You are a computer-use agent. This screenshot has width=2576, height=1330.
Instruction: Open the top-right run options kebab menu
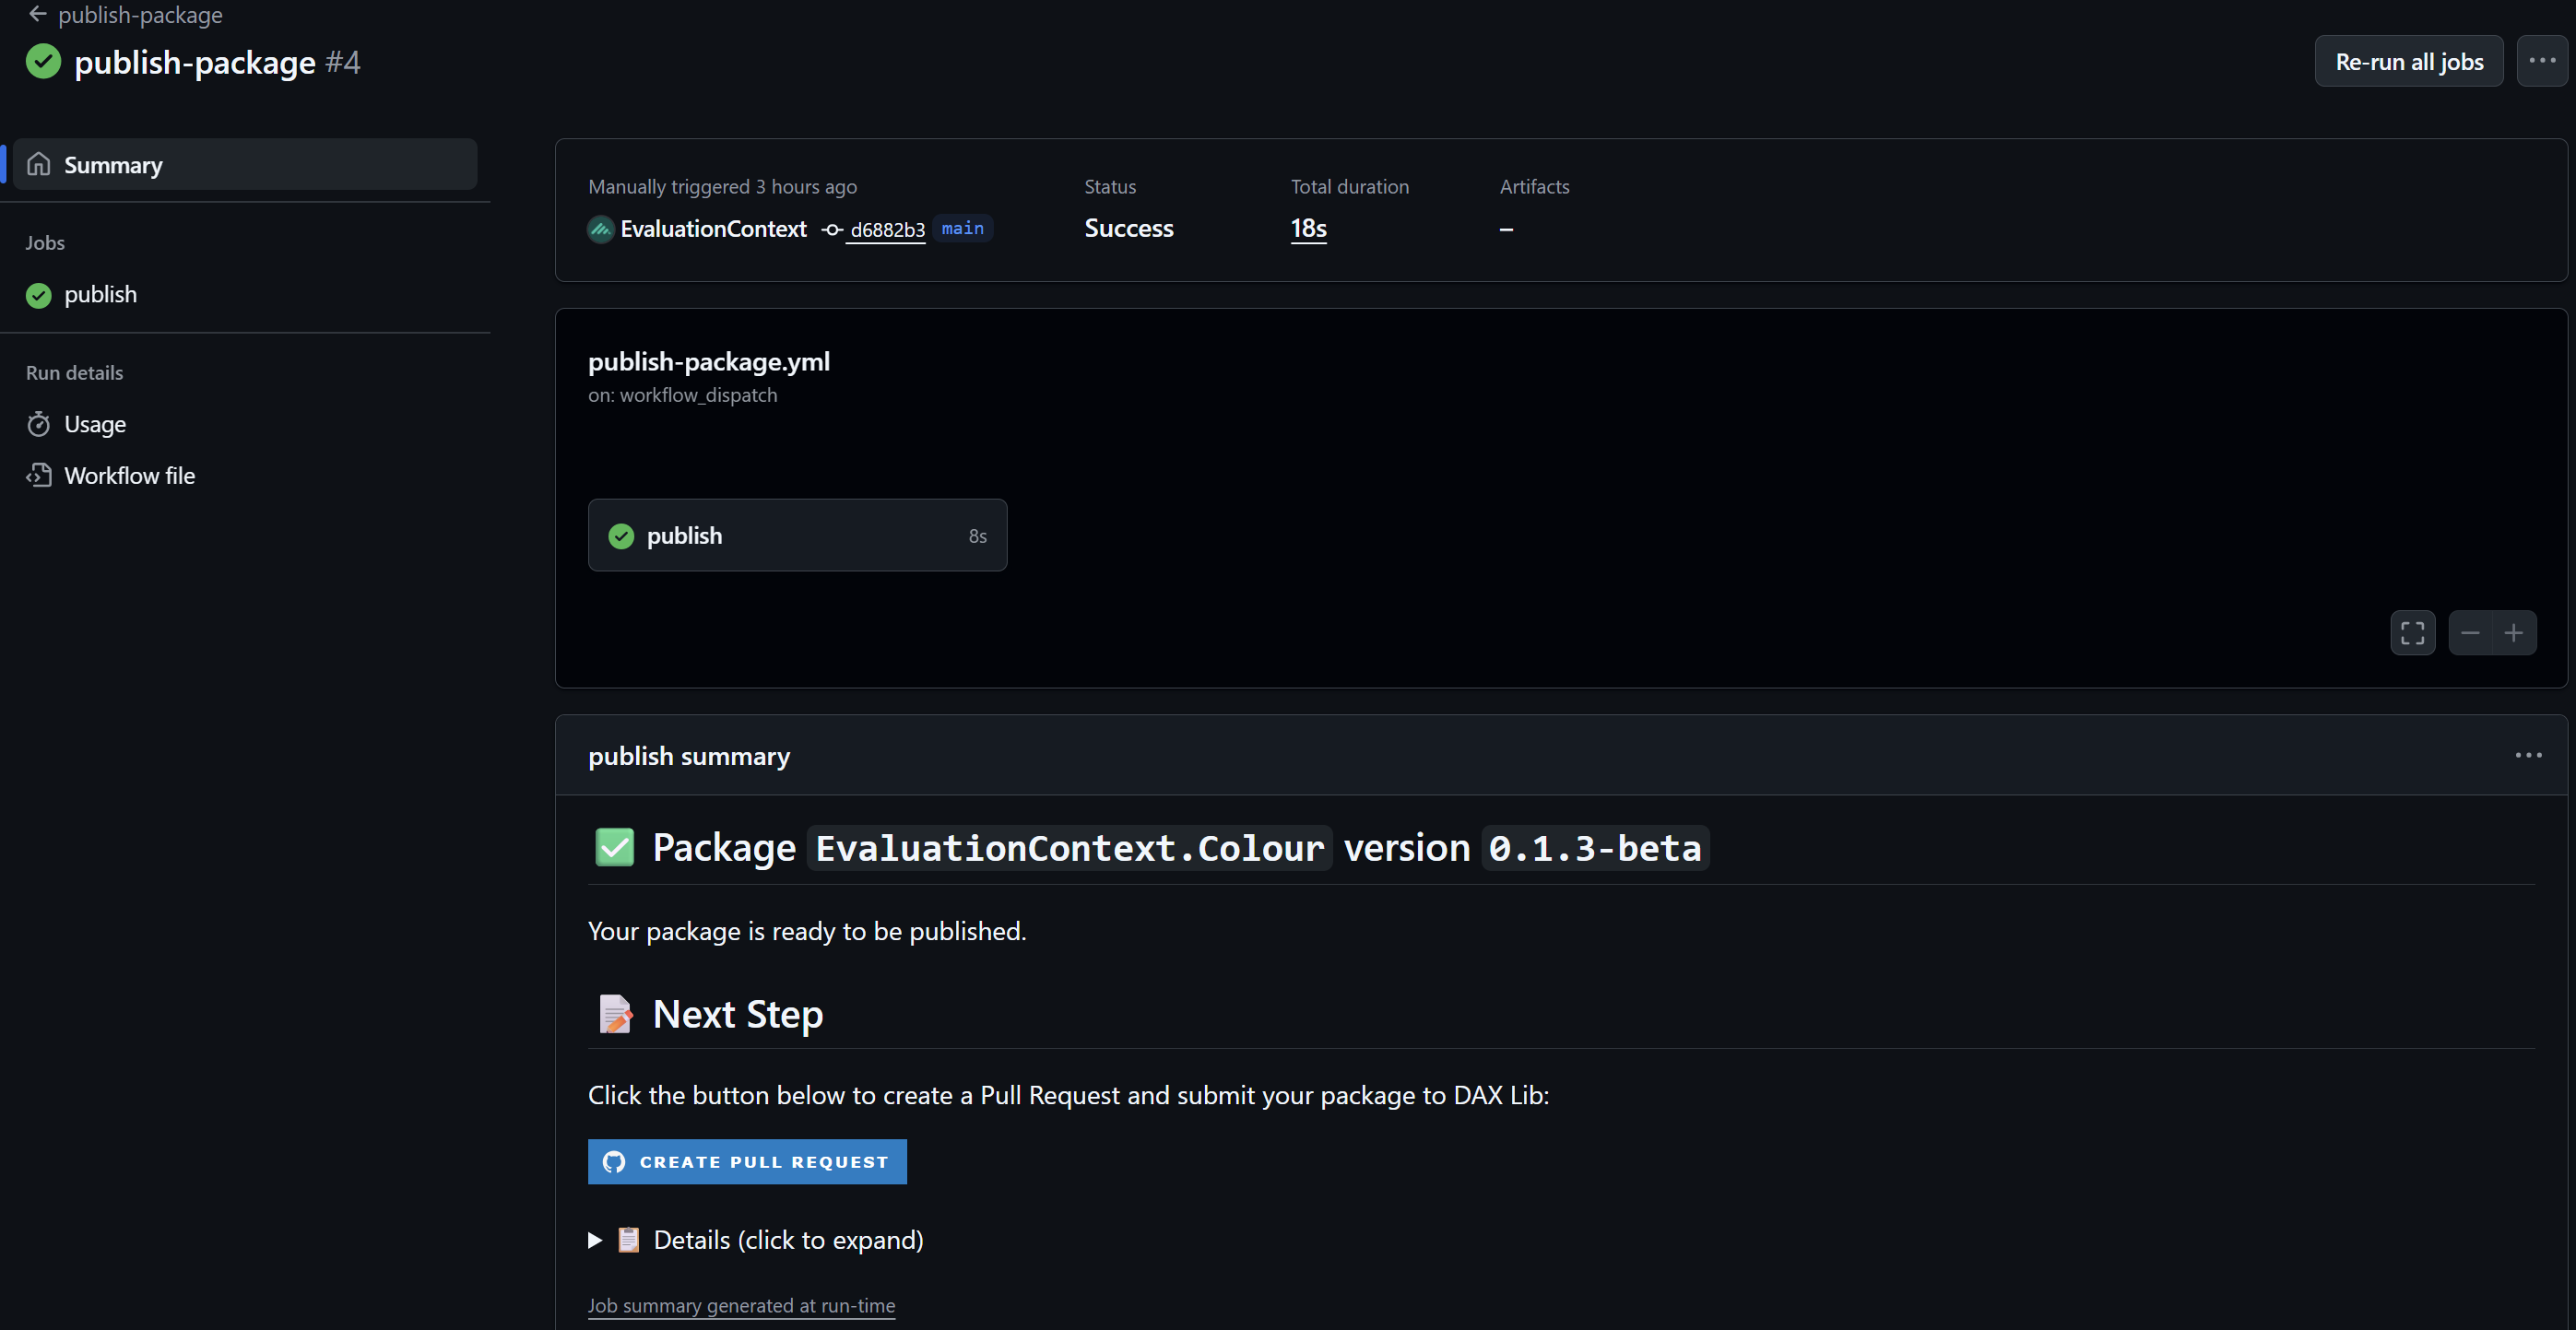pos(2541,61)
